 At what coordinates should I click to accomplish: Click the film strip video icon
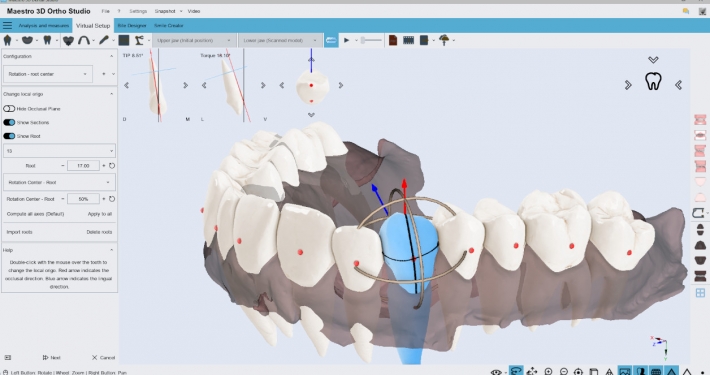point(408,40)
